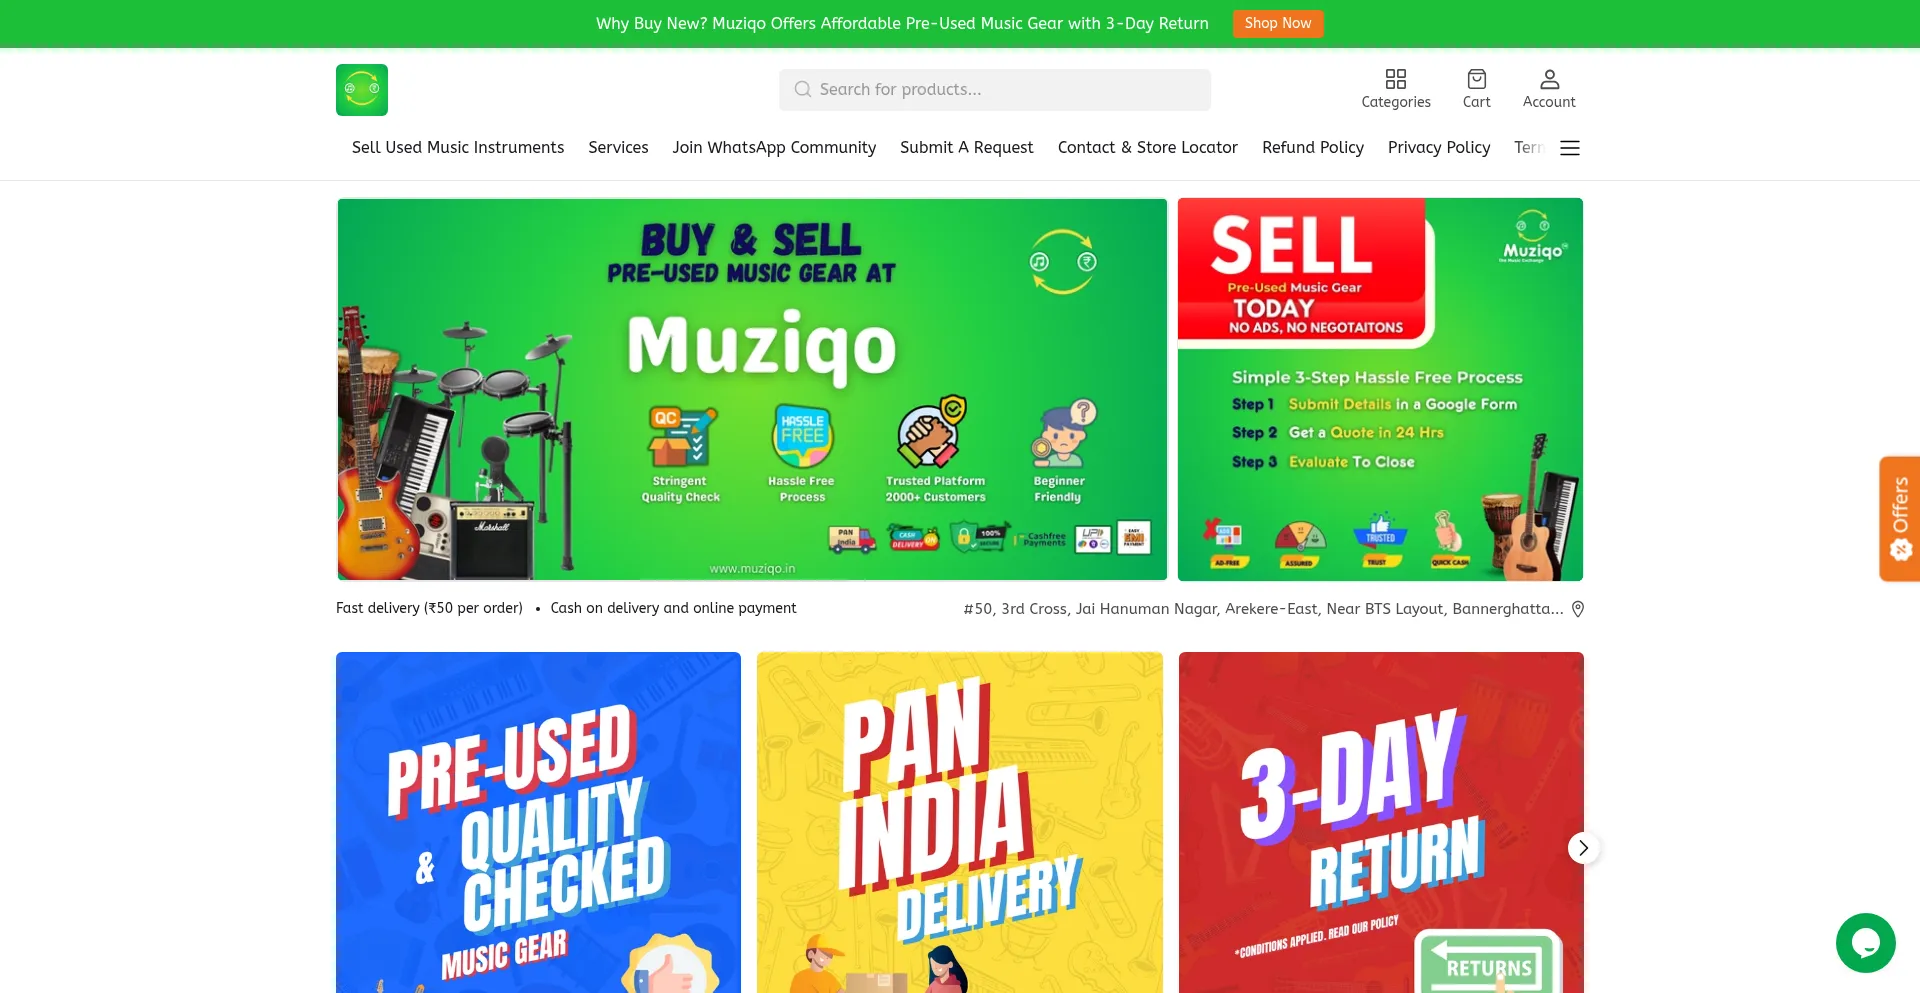This screenshot has width=1920, height=993.
Task: Open the Refund Policy link
Action: pyautogui.click(x=1313, y=148)
